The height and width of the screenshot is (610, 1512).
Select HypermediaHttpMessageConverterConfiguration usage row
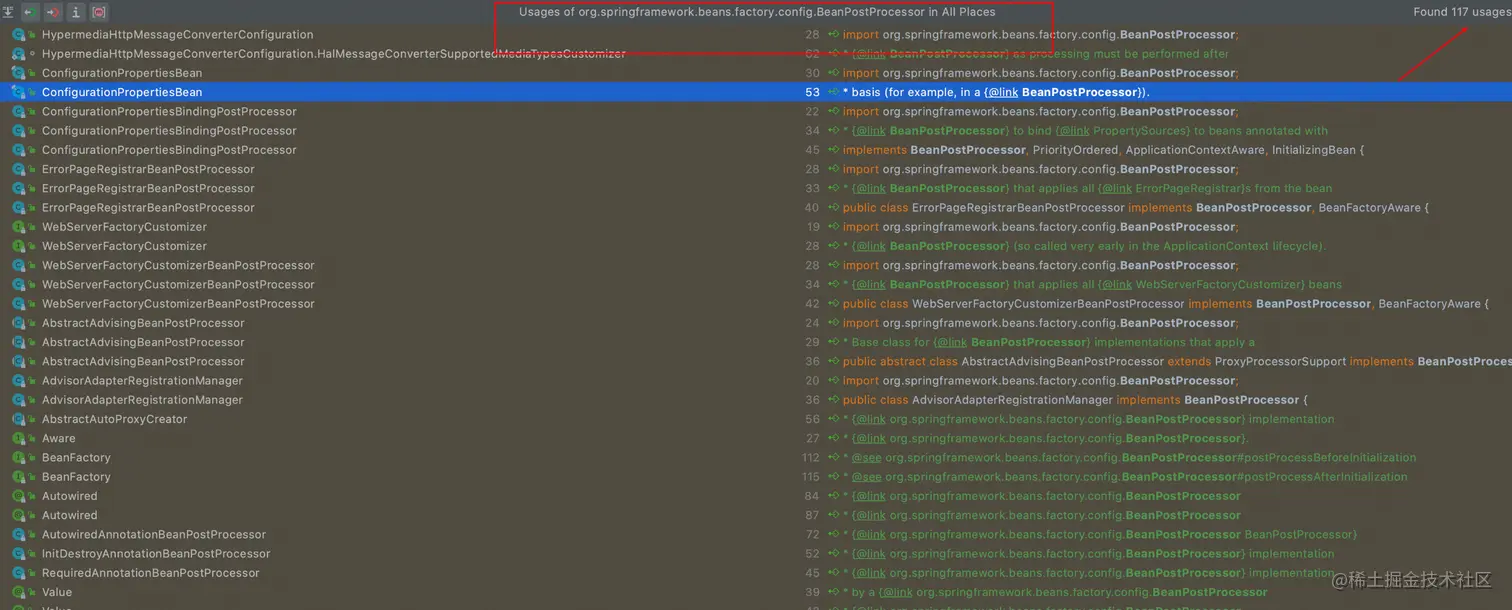756,35
